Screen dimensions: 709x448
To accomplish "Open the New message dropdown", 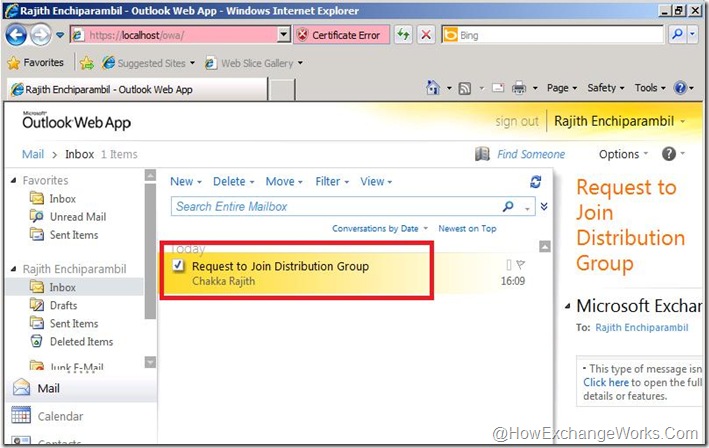I will coord(185,181).
